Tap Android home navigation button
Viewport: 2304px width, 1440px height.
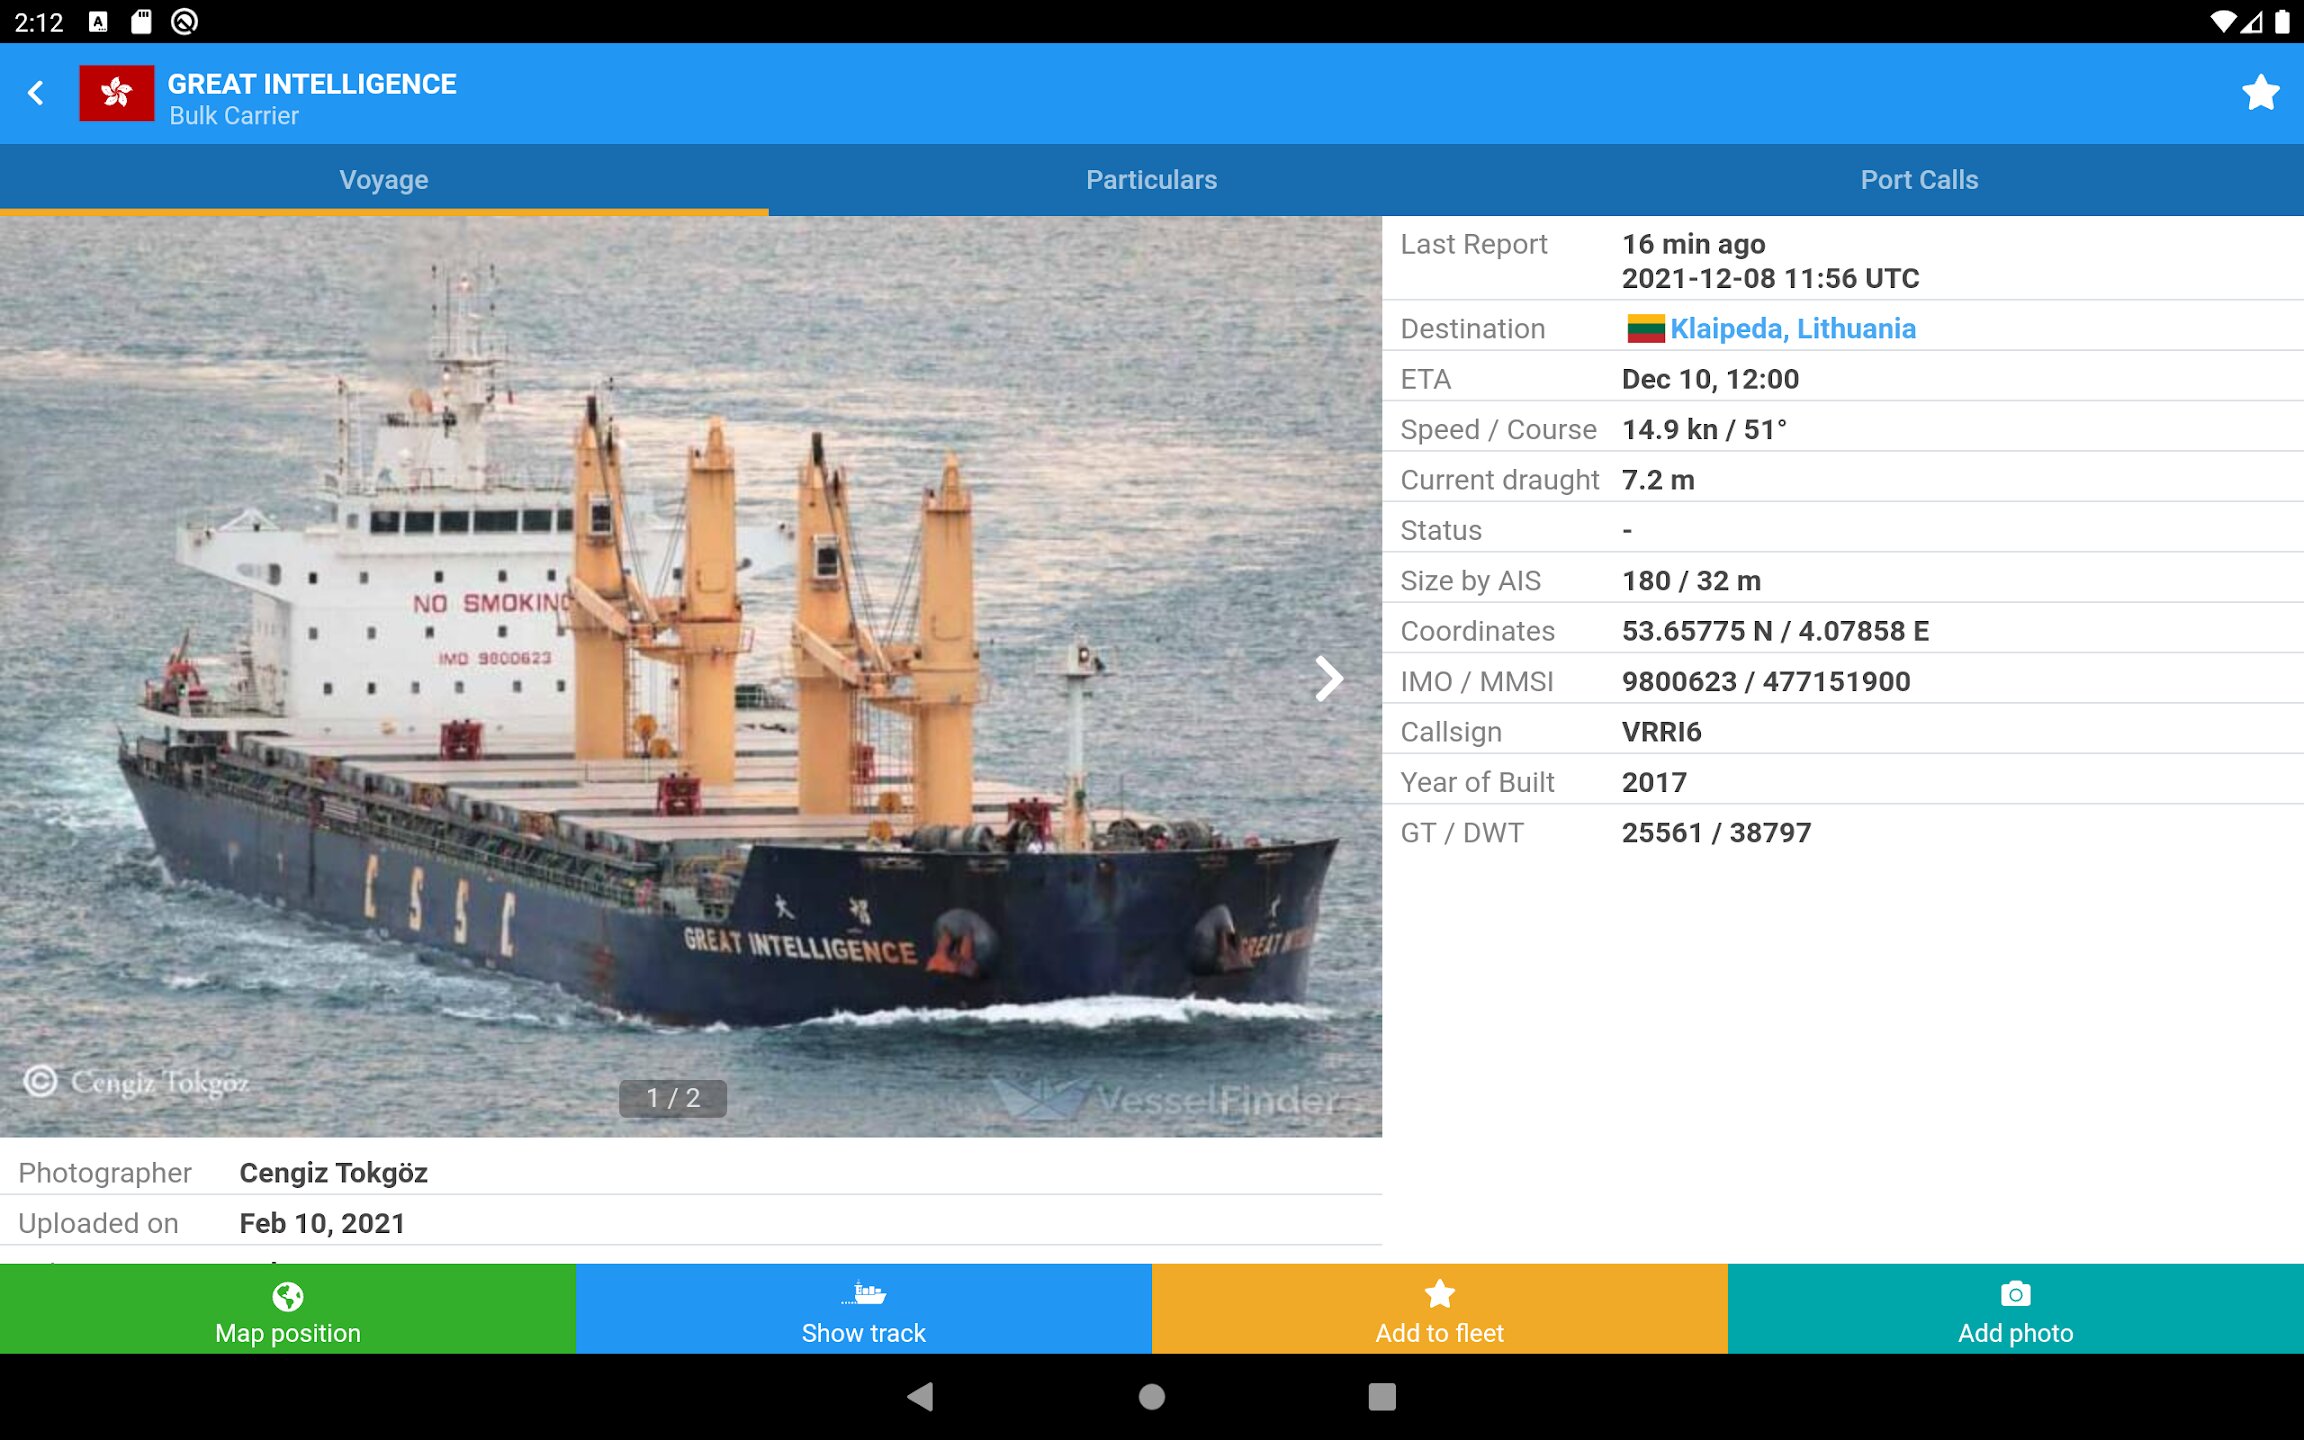coord(1152,1396)
